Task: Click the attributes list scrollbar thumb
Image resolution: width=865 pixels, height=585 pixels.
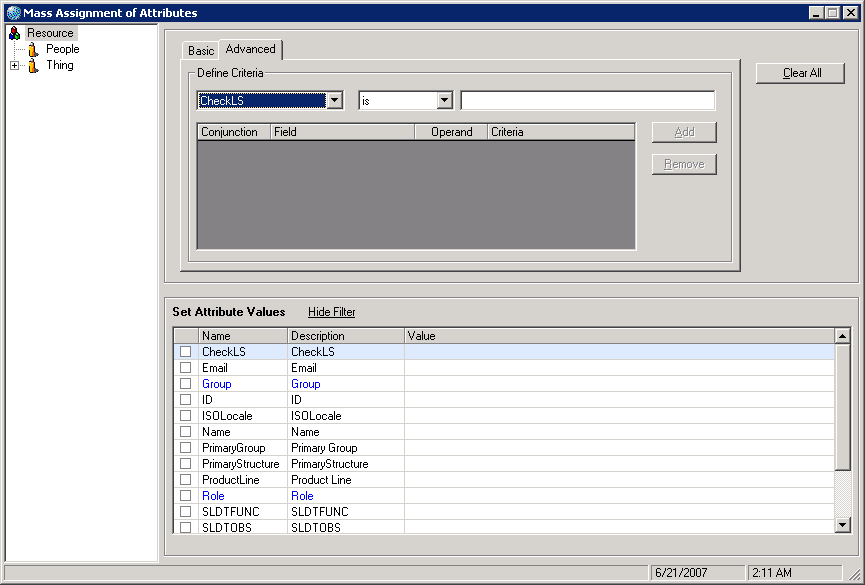Action: click(842, 407)
